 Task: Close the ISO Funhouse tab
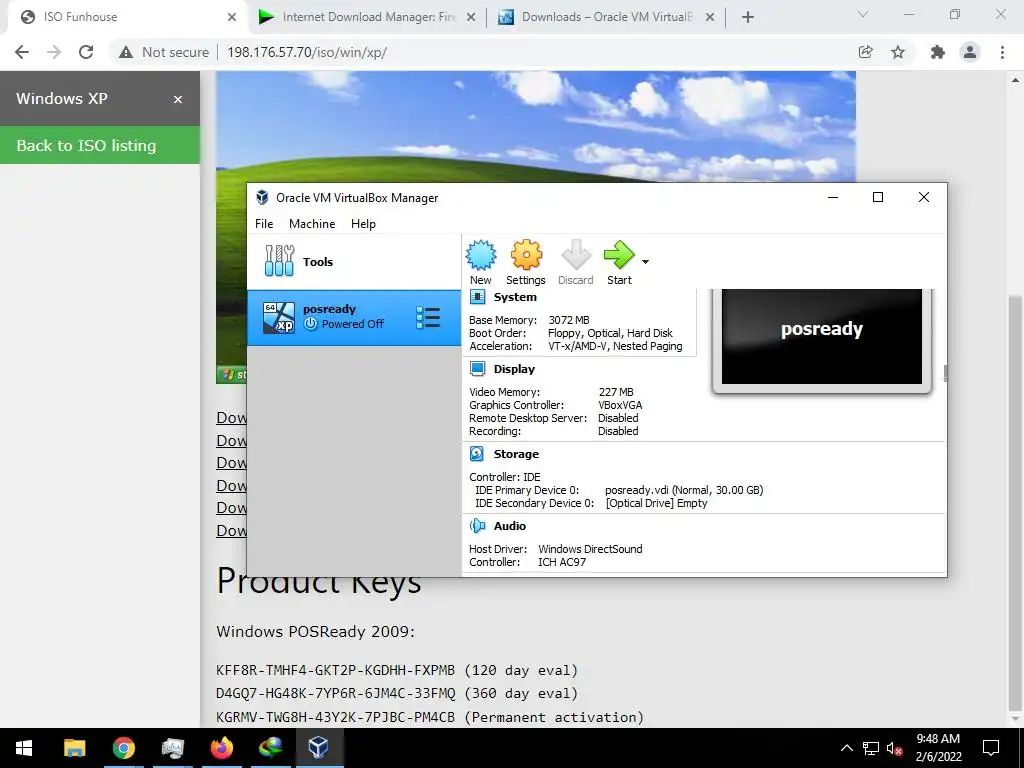click(232, 18)
